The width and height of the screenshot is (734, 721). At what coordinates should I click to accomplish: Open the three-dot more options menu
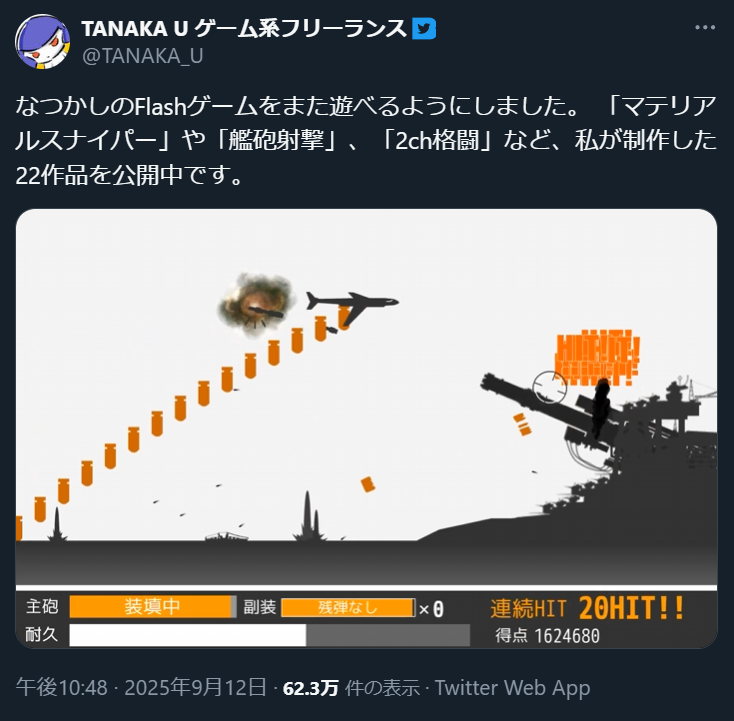point(705,28)
